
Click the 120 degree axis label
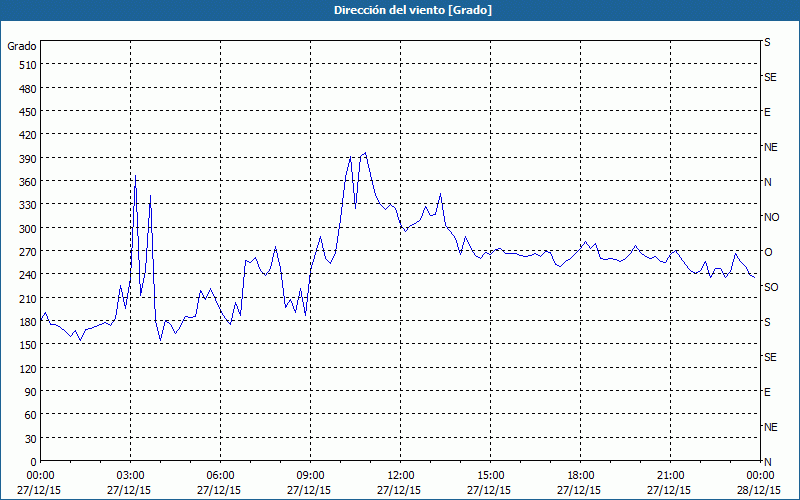coord(28,369)
